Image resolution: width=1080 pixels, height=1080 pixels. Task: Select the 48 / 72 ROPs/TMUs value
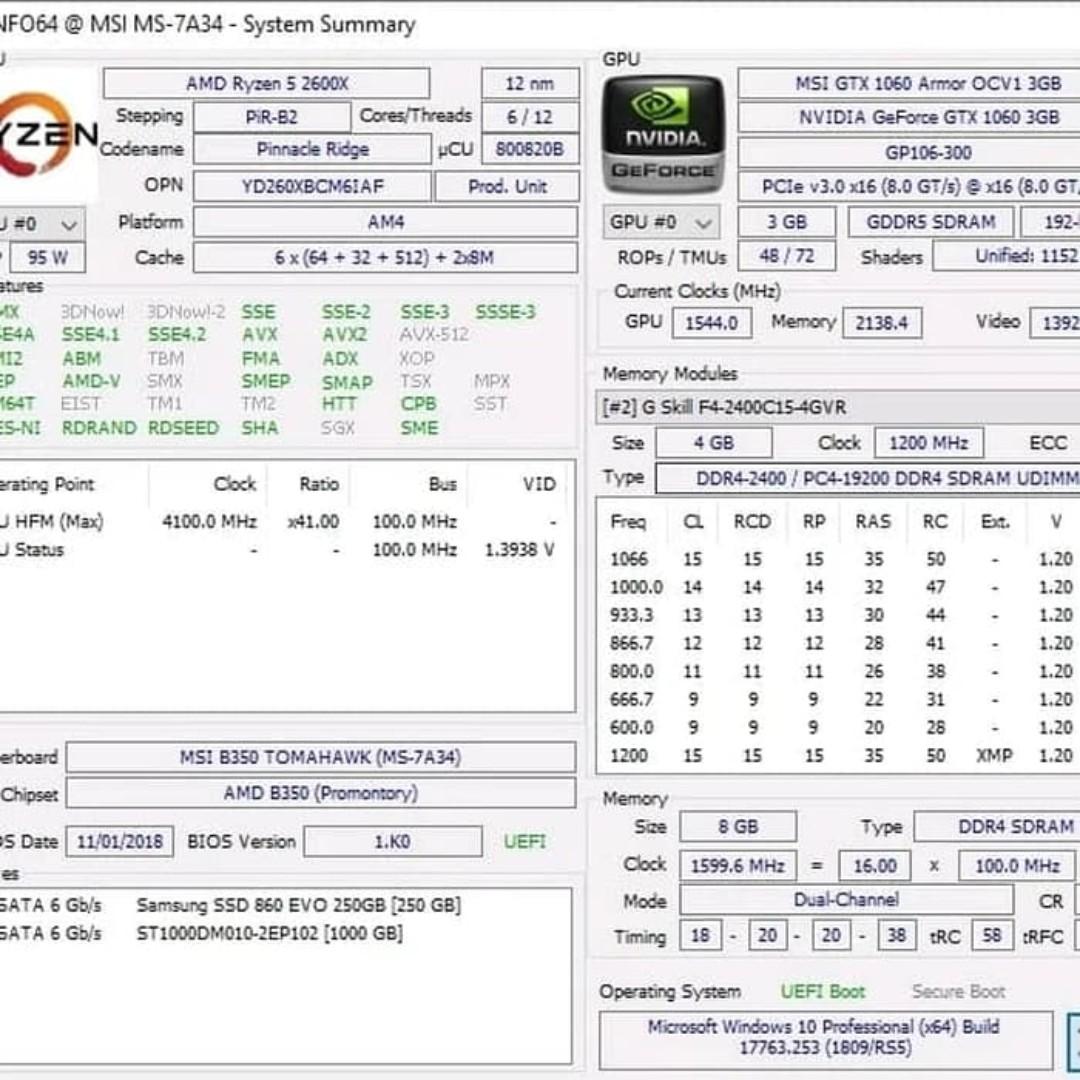787,257
